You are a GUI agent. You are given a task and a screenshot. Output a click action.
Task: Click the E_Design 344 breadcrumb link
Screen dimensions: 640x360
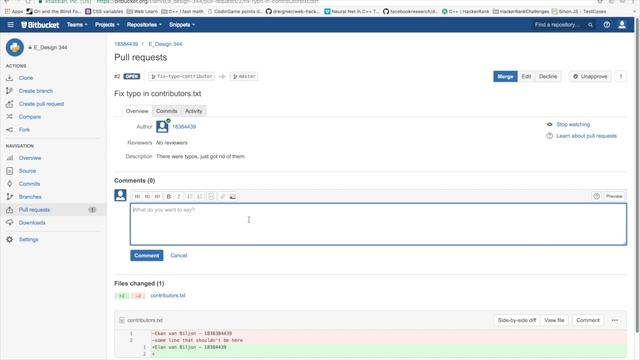[x=165, y=44]
